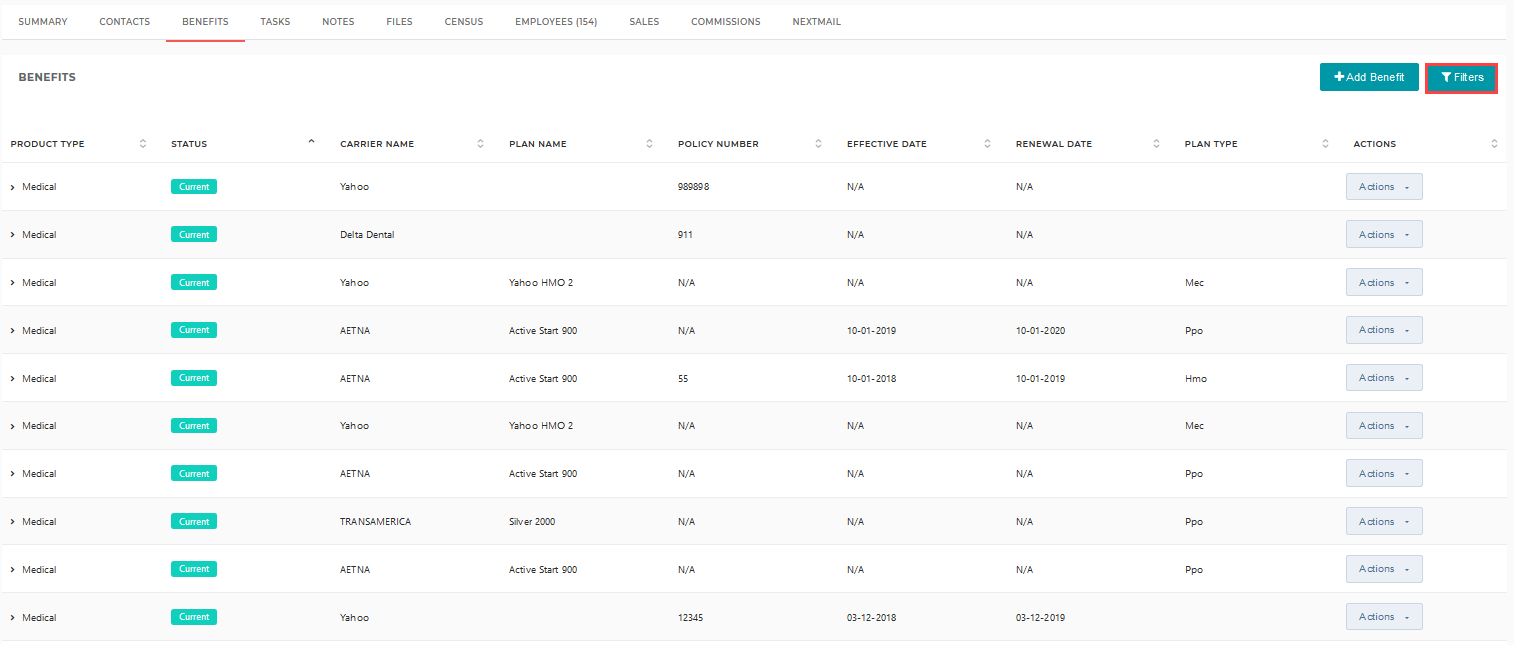Open the Filters button
Image resolution: width=1514 pixels, height=645 pixels.
1461,77
